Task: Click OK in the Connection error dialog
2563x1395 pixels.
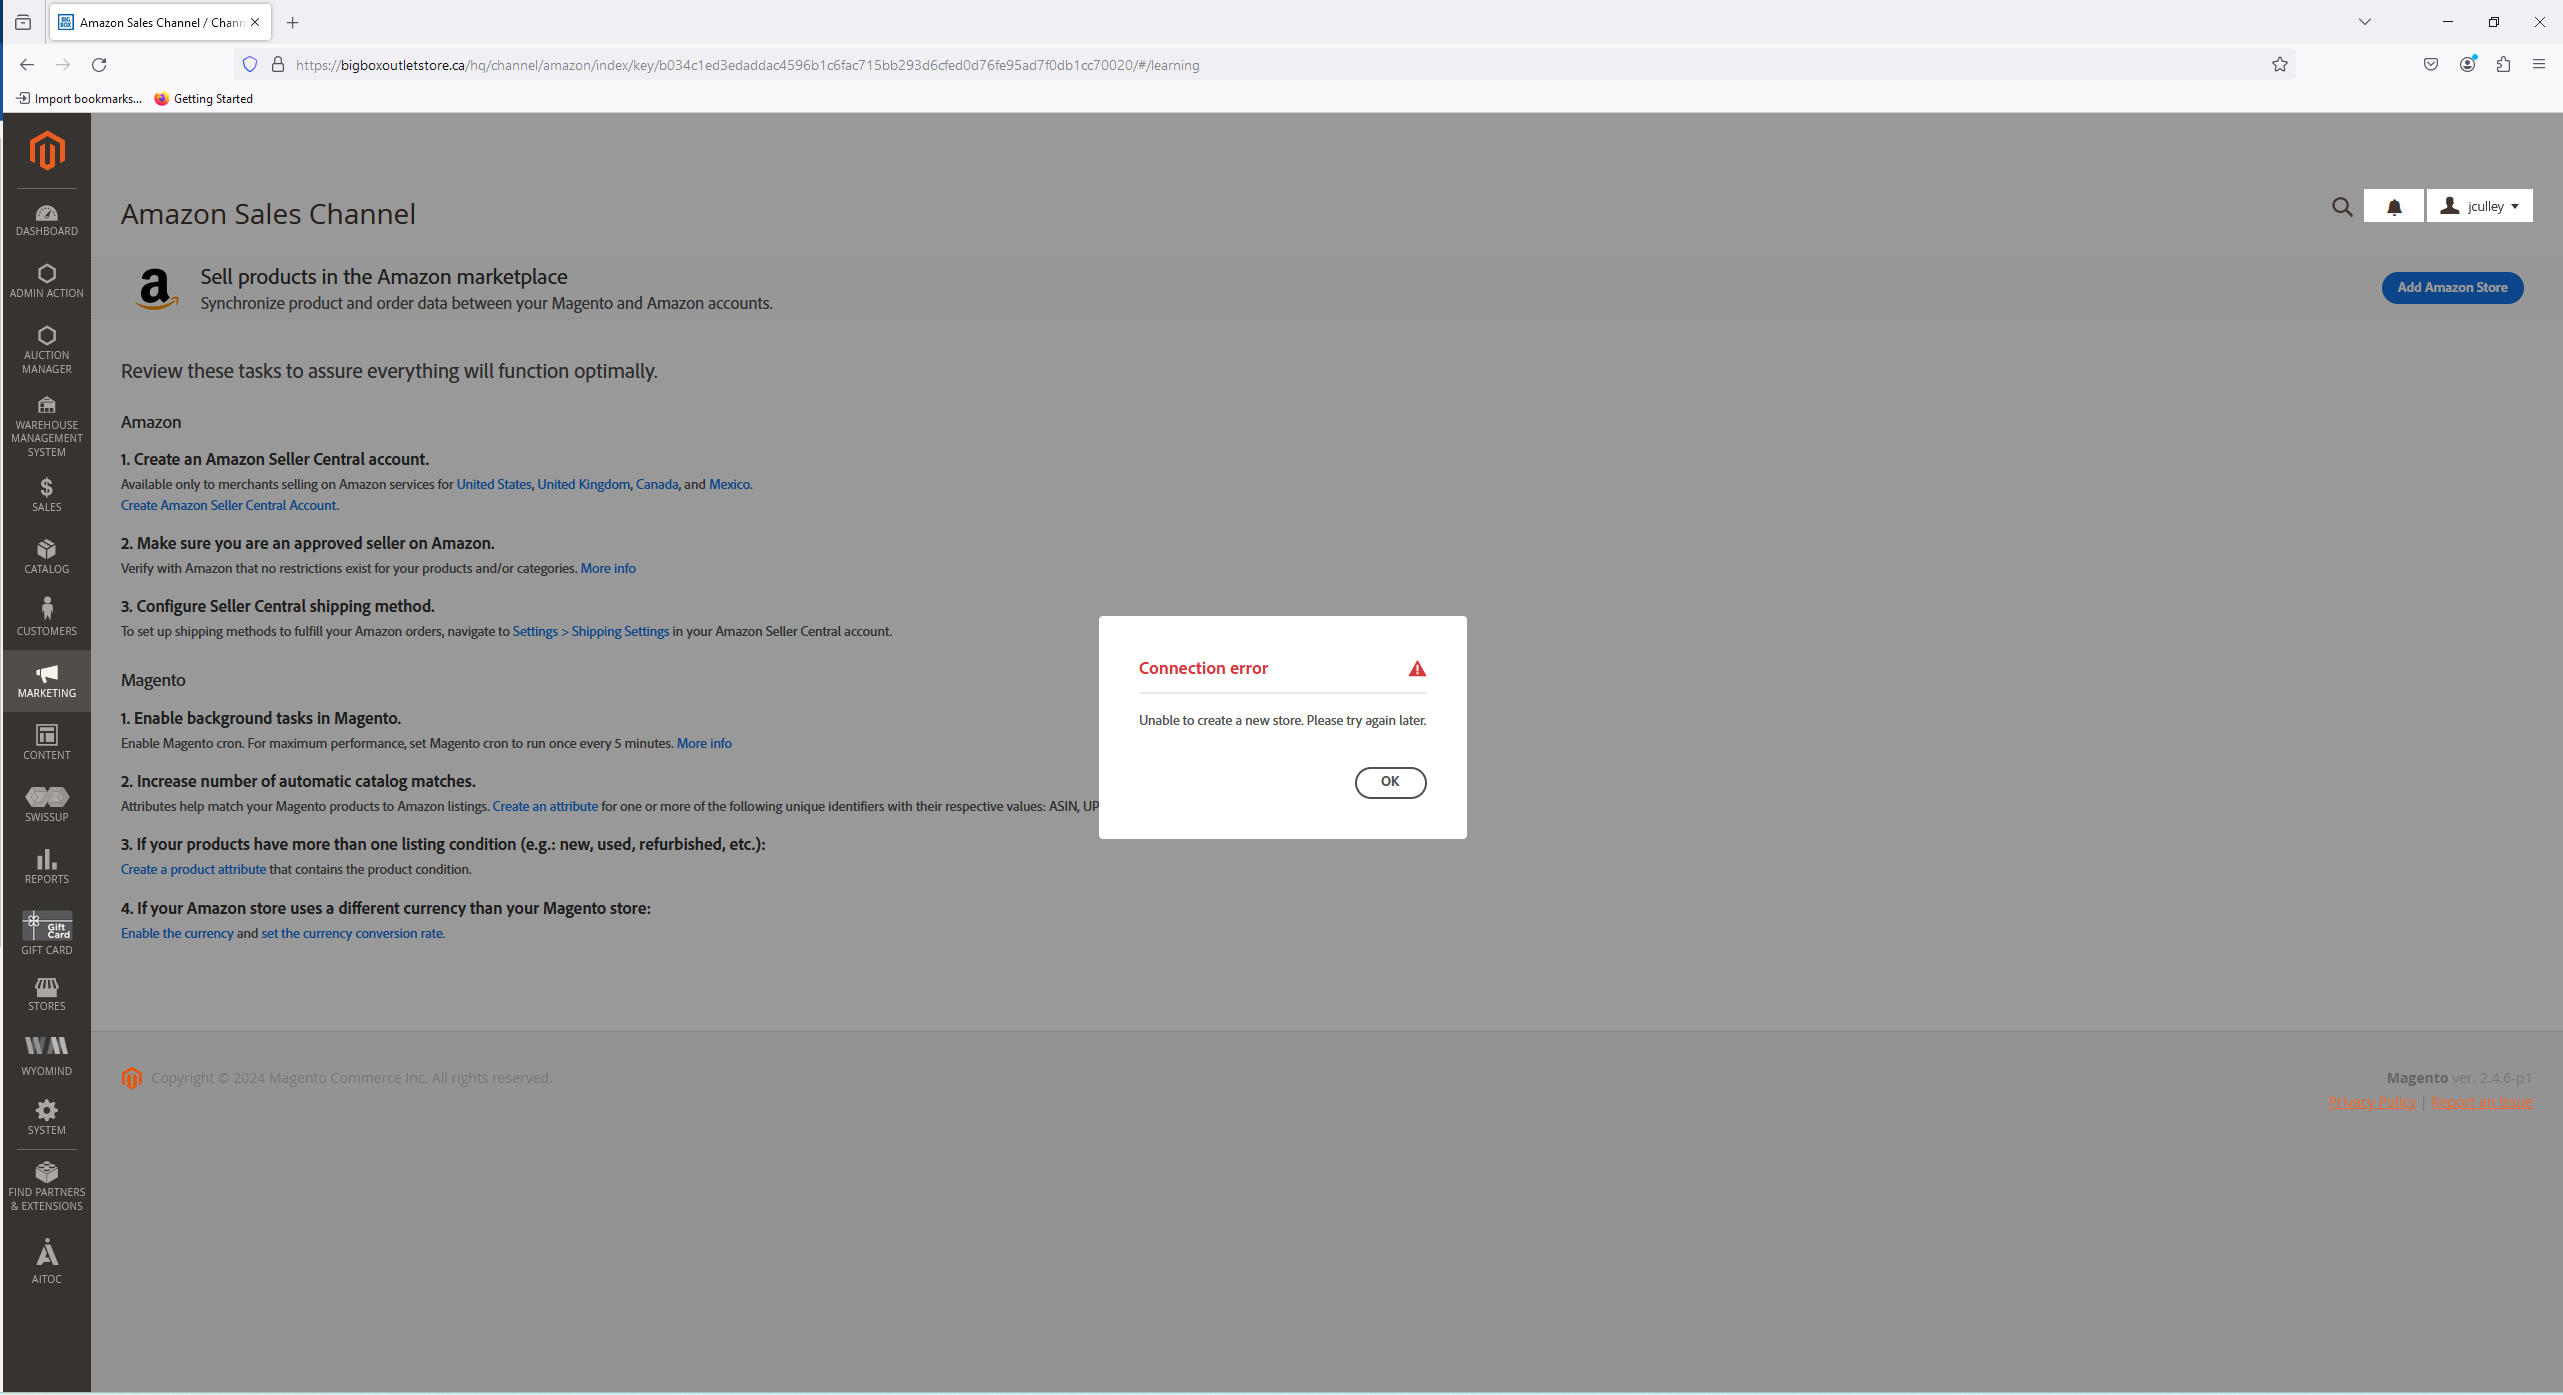Action: coord(1390,782)
